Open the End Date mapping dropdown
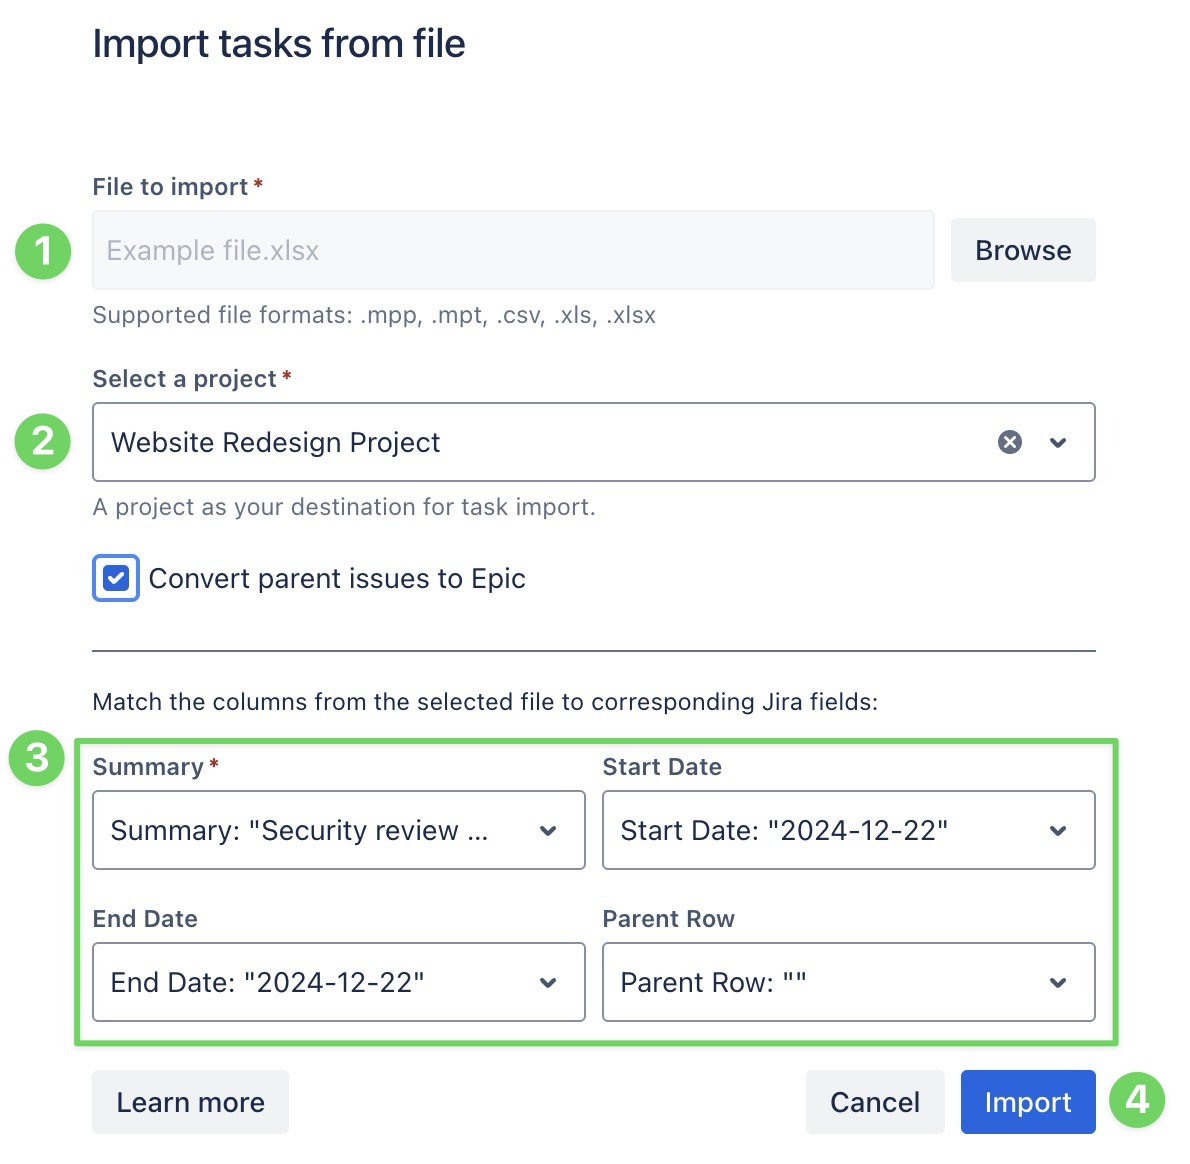The width and height of the screenshot is (1190, 1164). coord(320,982)
